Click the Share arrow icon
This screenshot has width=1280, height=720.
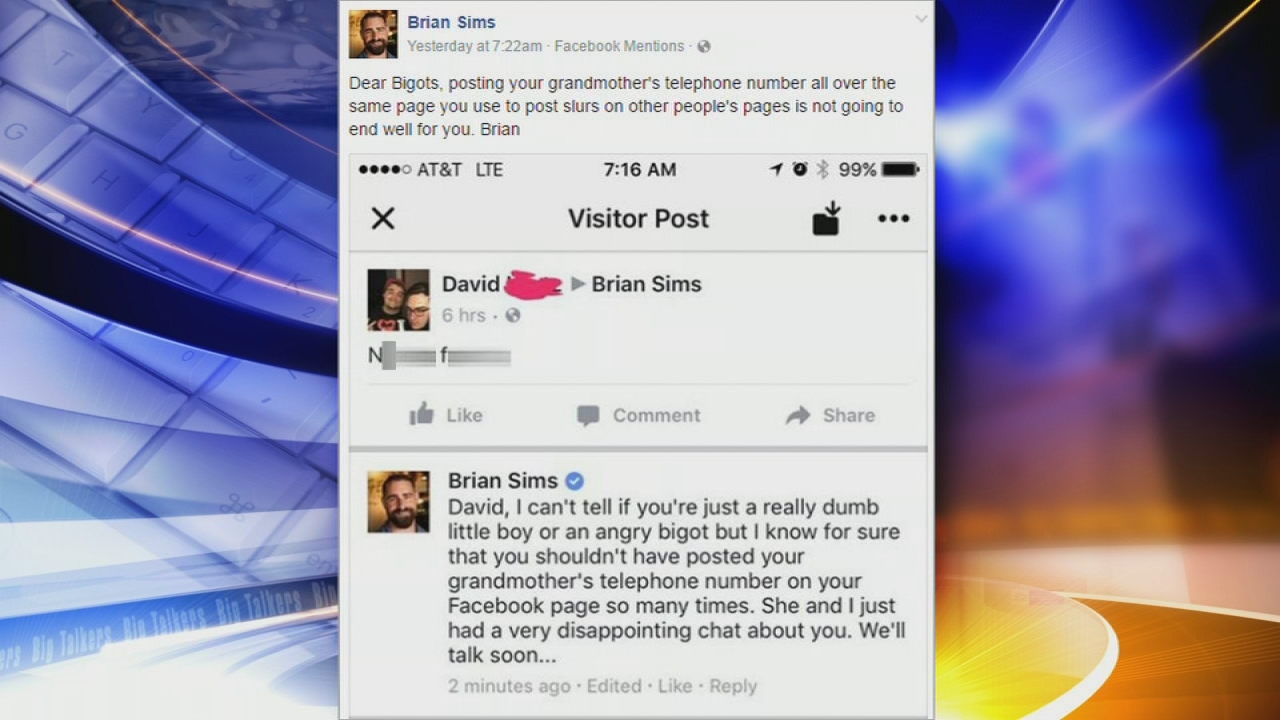(798, 416)
